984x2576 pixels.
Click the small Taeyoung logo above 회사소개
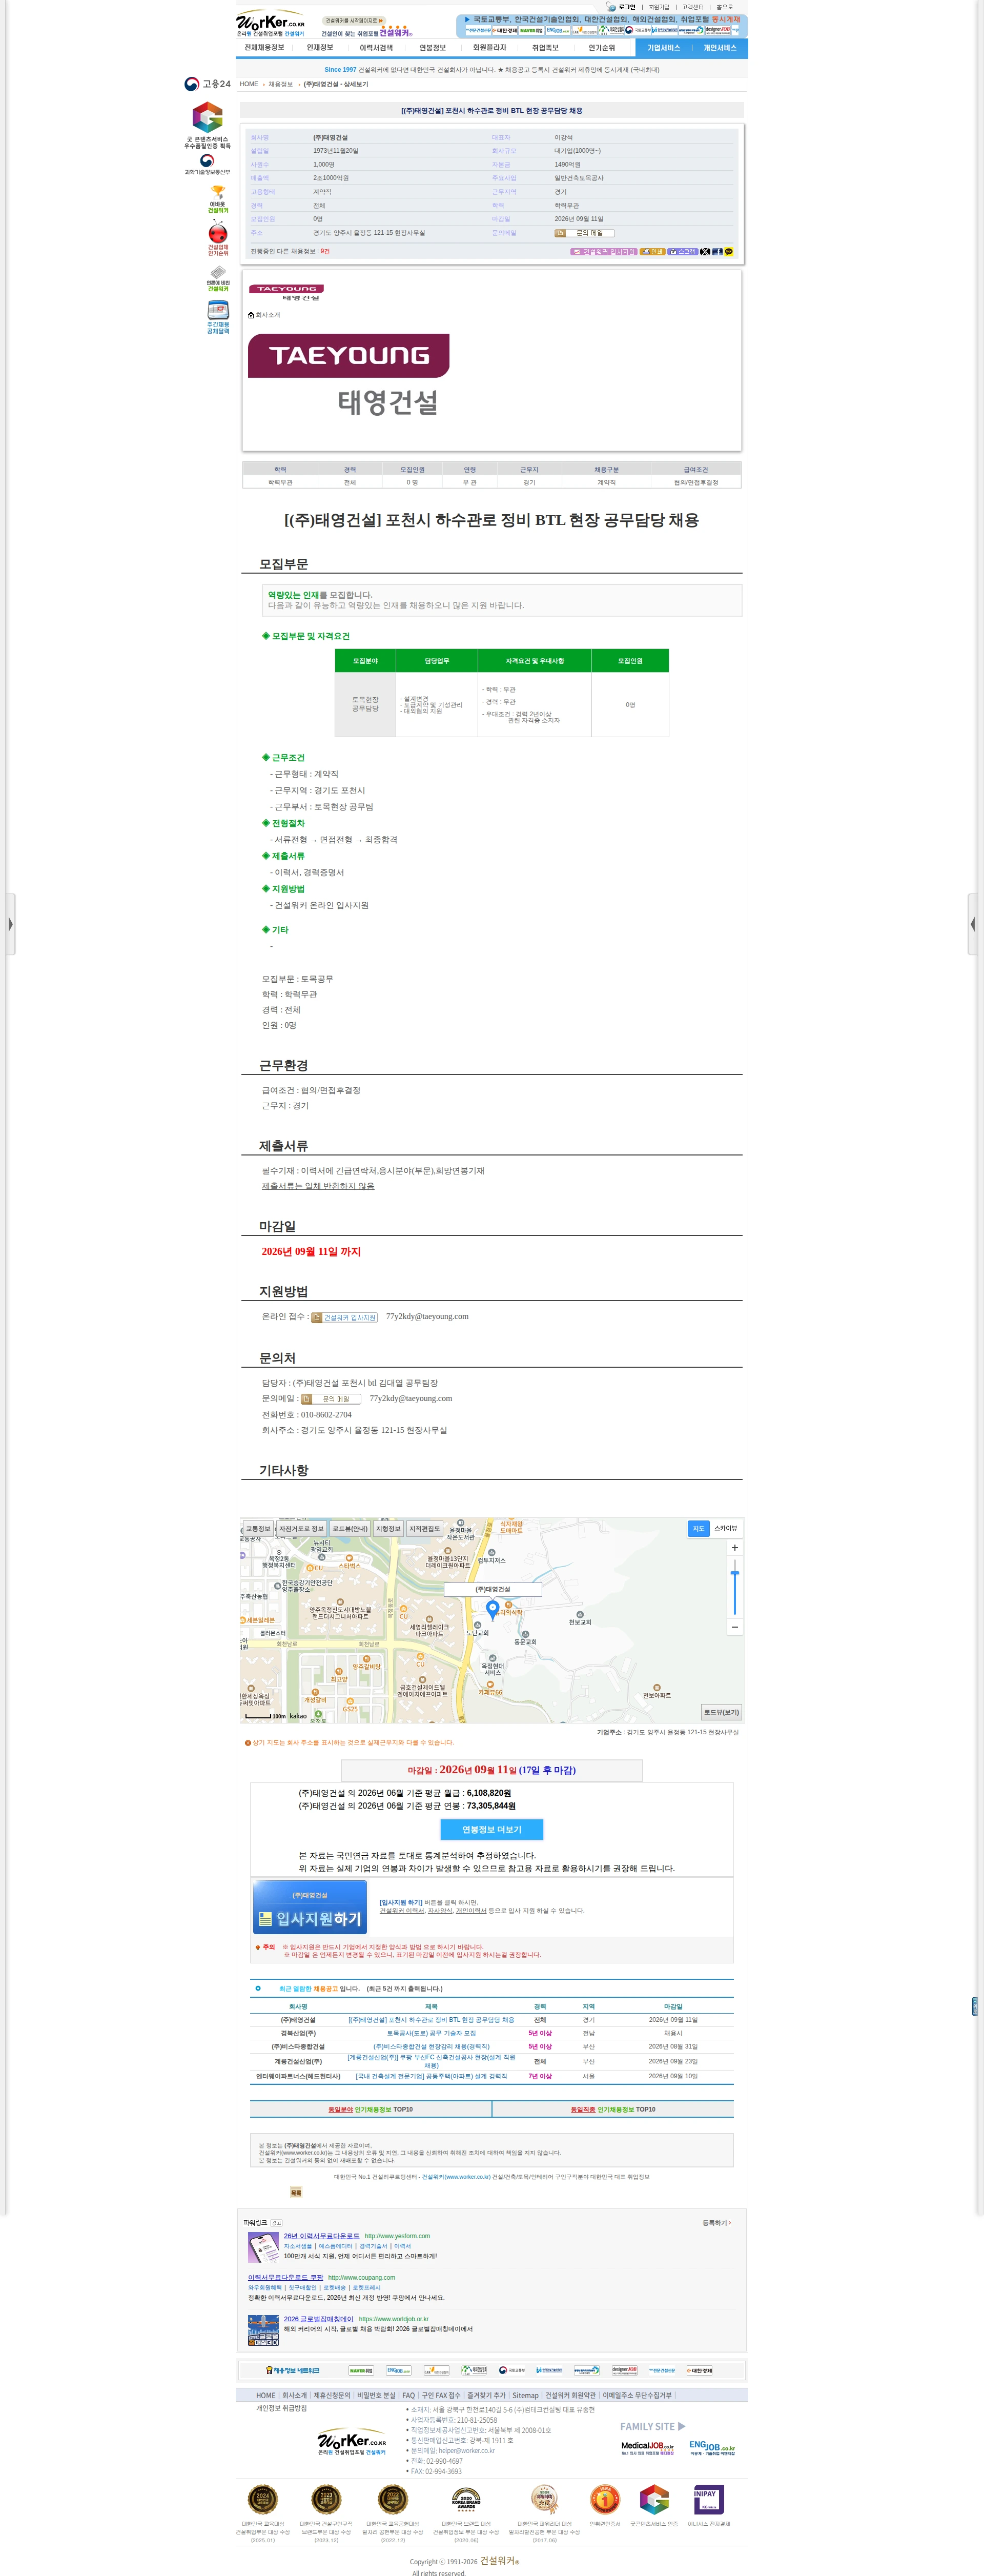click(x=286, y=292)
